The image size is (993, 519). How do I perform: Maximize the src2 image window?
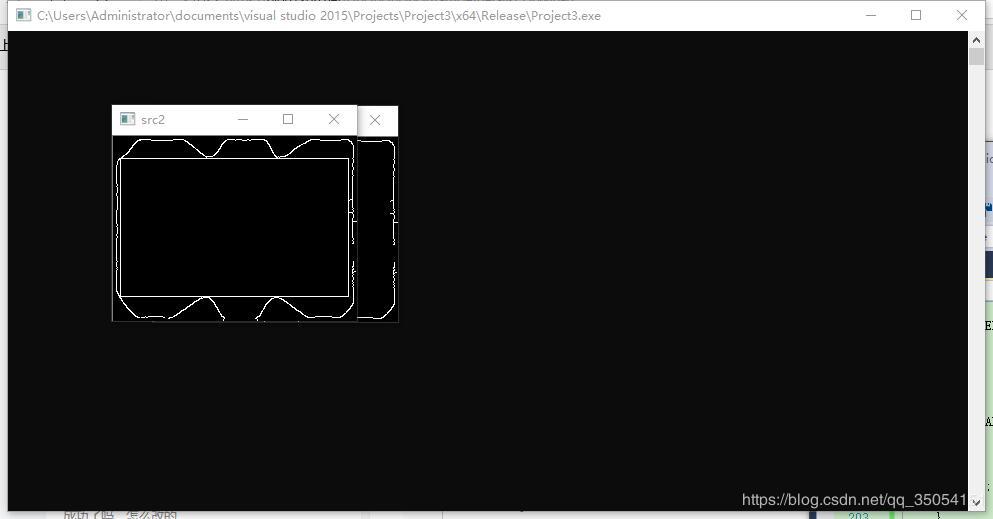[288, 119]
